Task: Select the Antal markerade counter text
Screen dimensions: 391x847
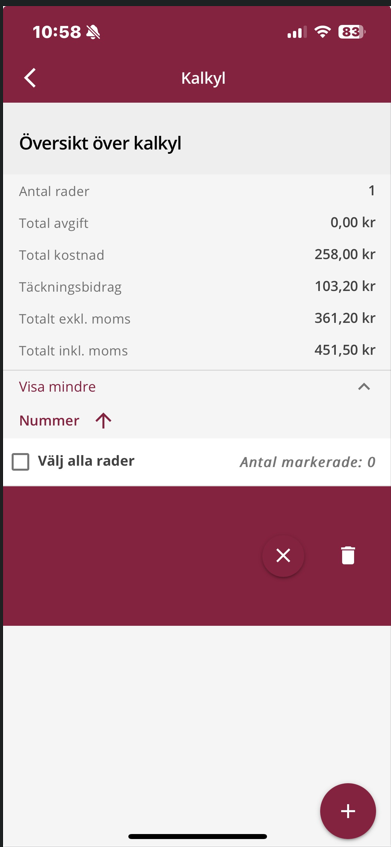Action: (307, 462)
